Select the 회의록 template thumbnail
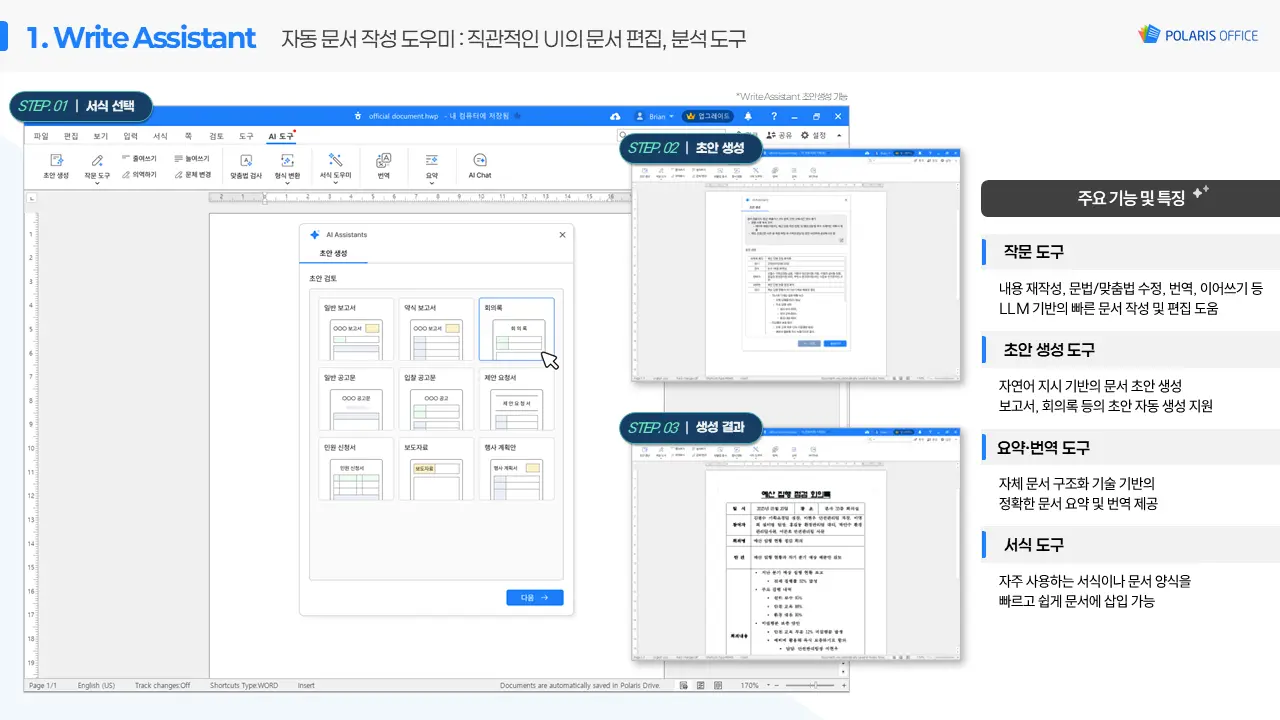Image resolution: width=1280 pixels, height=720 pixels. tap(517, 327)
